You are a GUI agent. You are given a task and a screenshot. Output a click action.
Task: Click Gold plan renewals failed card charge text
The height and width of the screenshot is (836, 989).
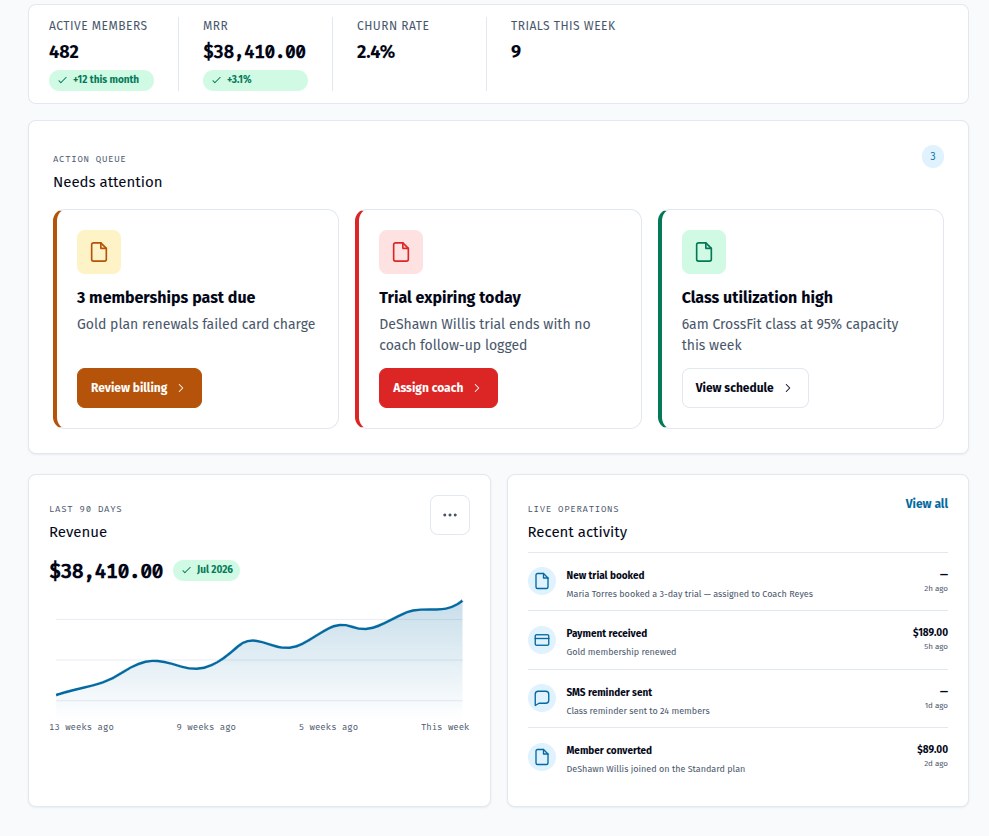(x=196, y=324)
